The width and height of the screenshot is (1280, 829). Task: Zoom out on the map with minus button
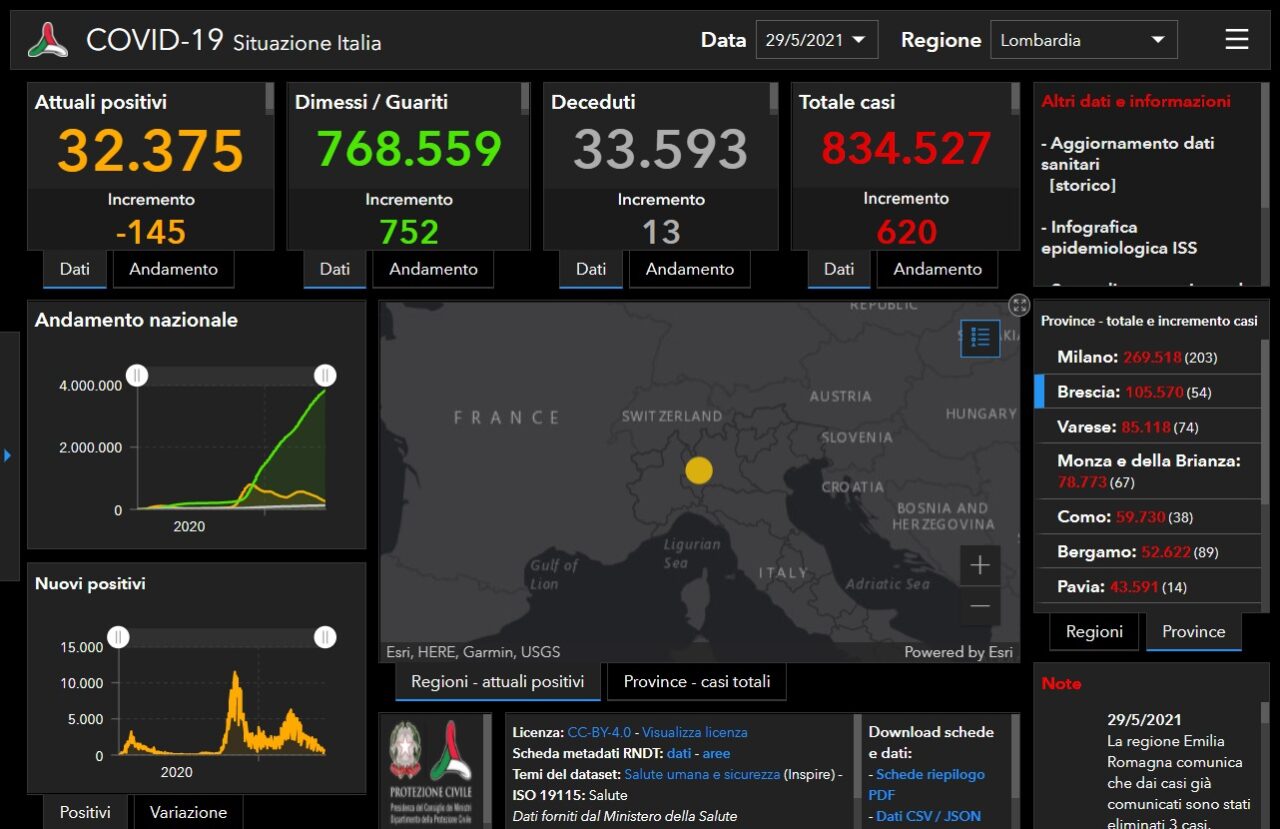[979, 606]
